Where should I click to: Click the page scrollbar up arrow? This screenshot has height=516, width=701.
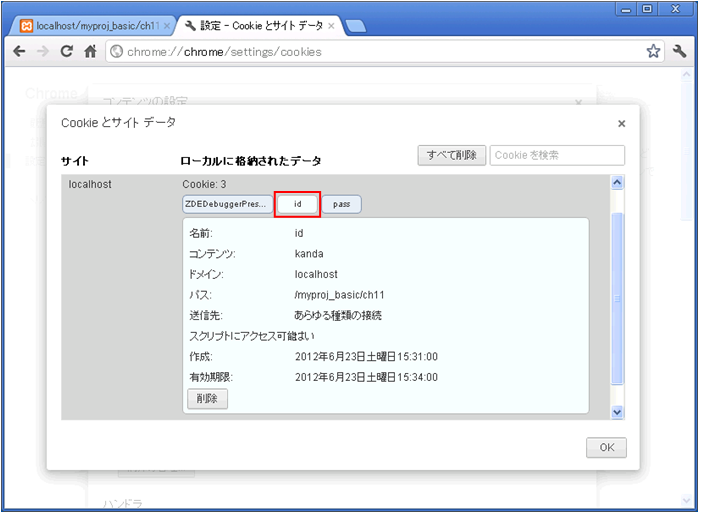click(686, 75)
